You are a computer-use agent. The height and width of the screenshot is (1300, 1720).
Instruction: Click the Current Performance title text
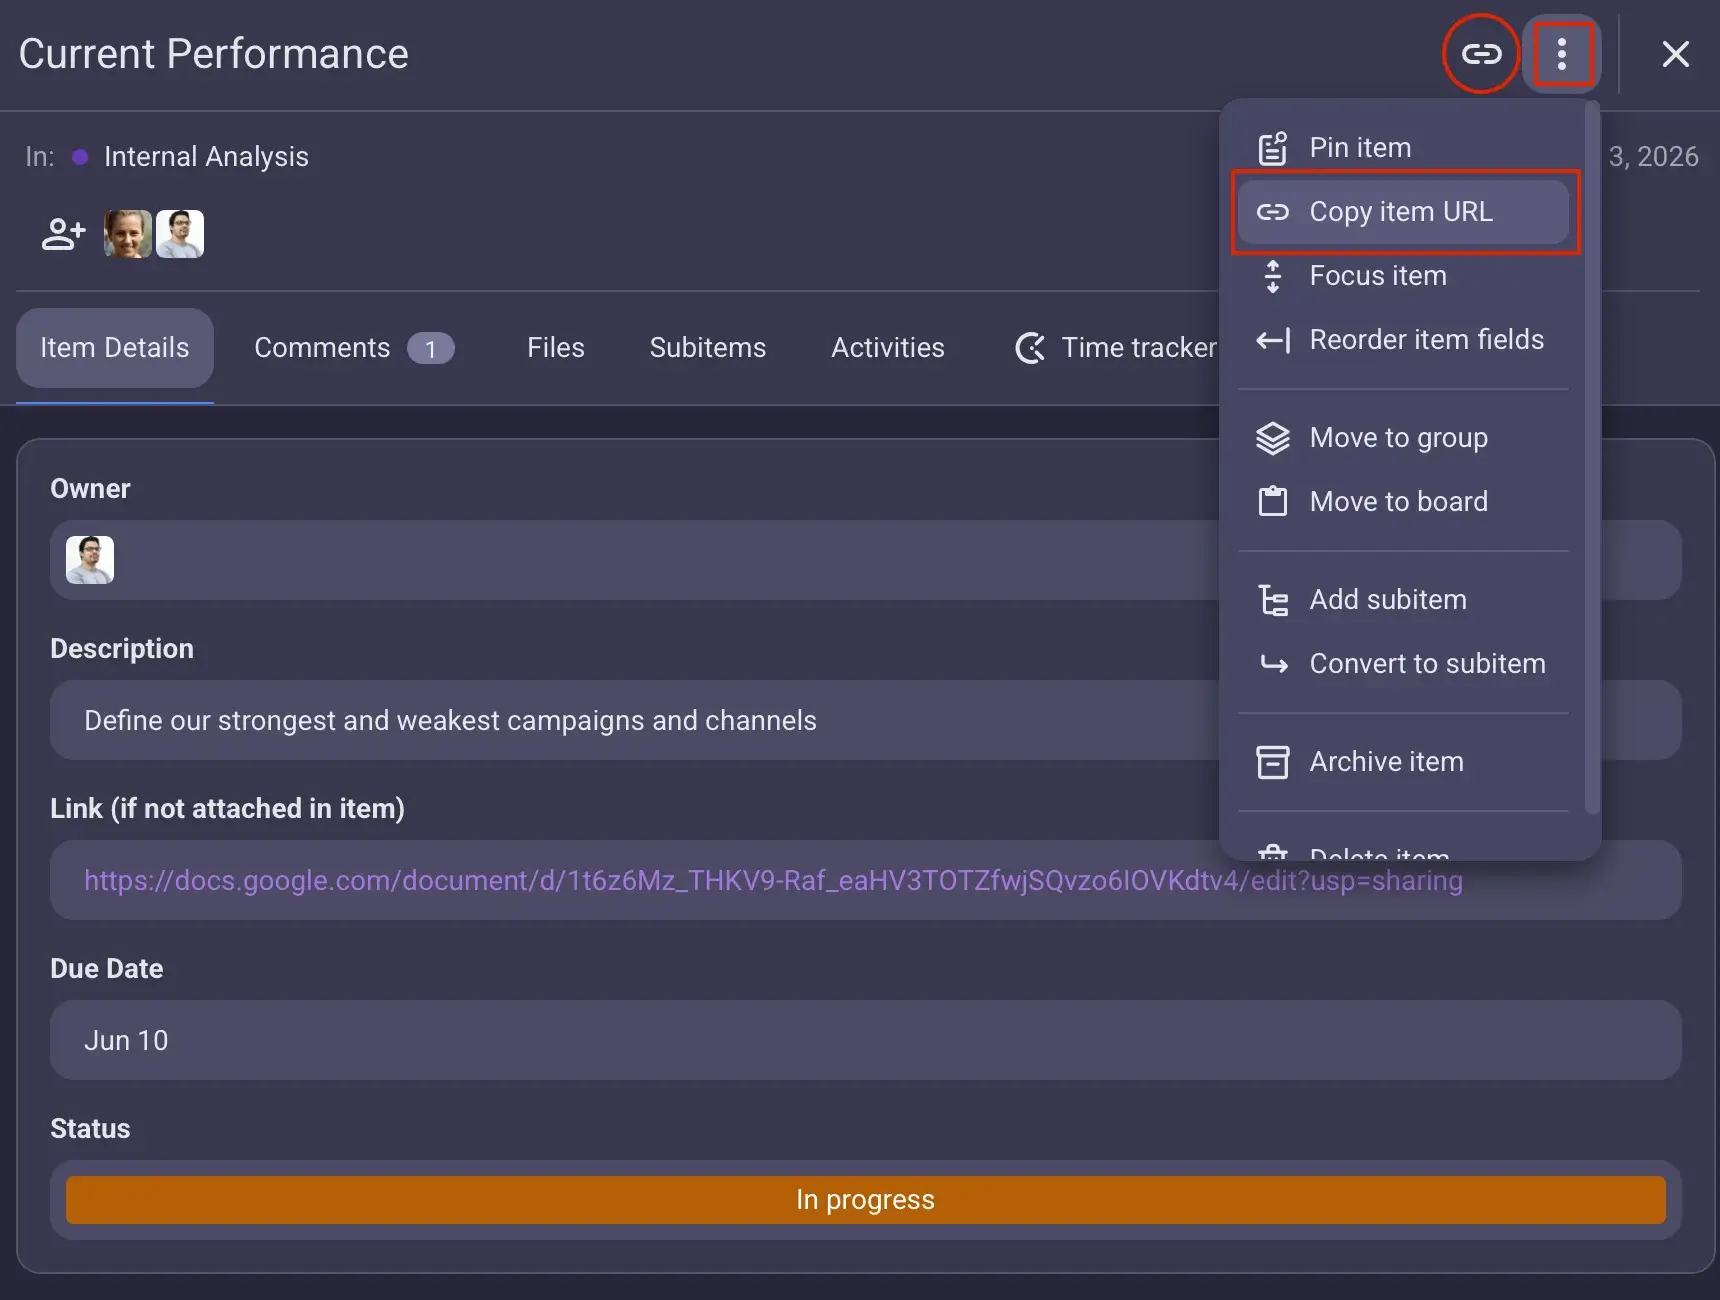[x=214, y=54]
